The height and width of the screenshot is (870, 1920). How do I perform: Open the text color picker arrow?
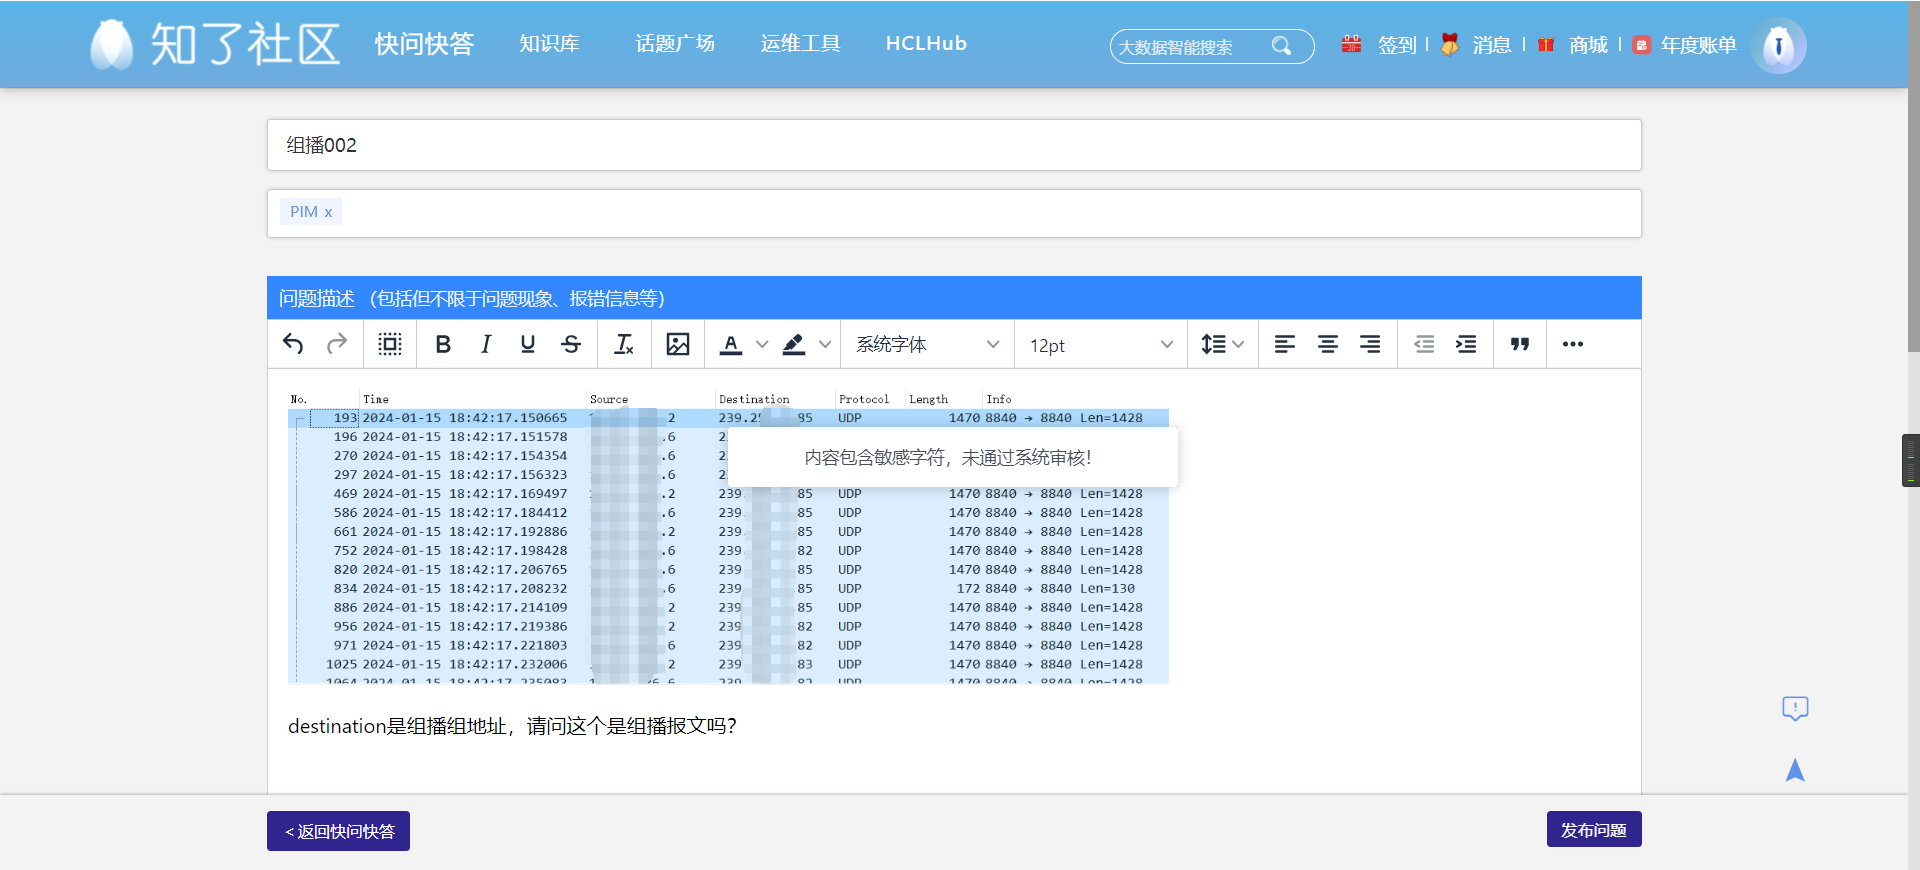click(x=762, y=344)
